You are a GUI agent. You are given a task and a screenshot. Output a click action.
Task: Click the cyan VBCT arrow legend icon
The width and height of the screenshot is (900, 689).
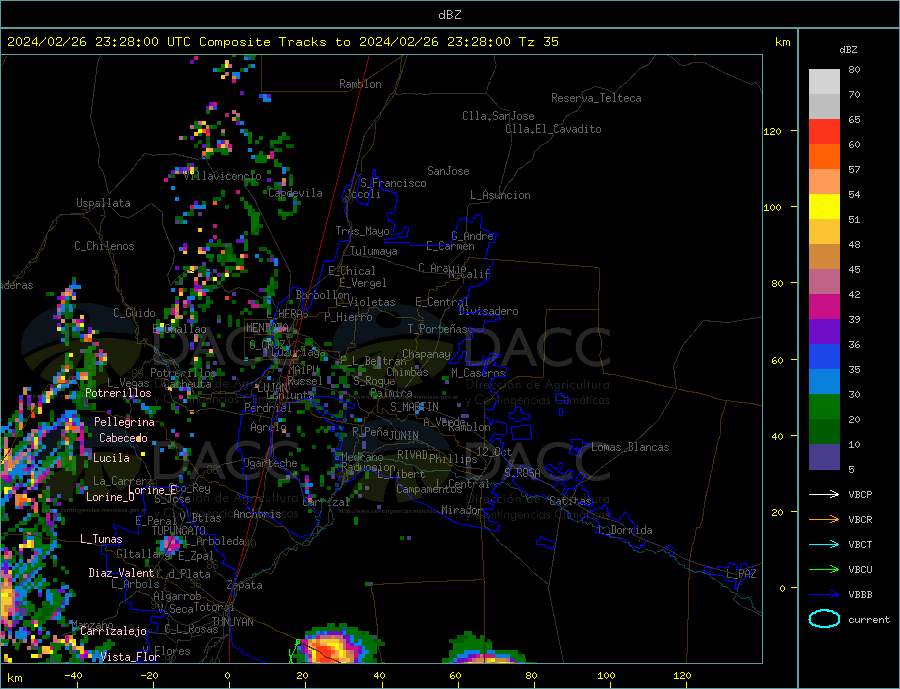pos(824,544)
